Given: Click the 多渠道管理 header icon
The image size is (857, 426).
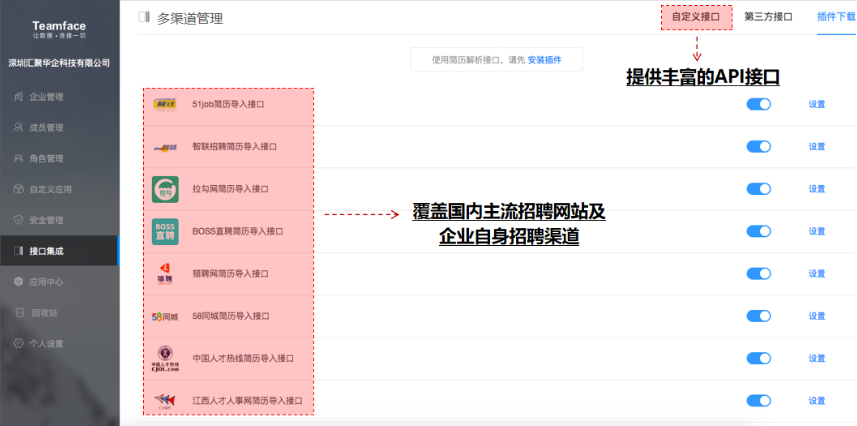Looking at the screenshot, I should (x=144, y=17).
